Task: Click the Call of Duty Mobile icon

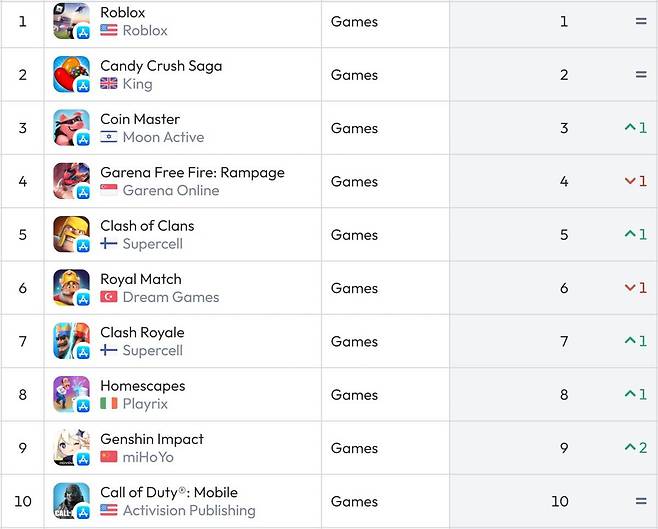Action: coord(71,500)
